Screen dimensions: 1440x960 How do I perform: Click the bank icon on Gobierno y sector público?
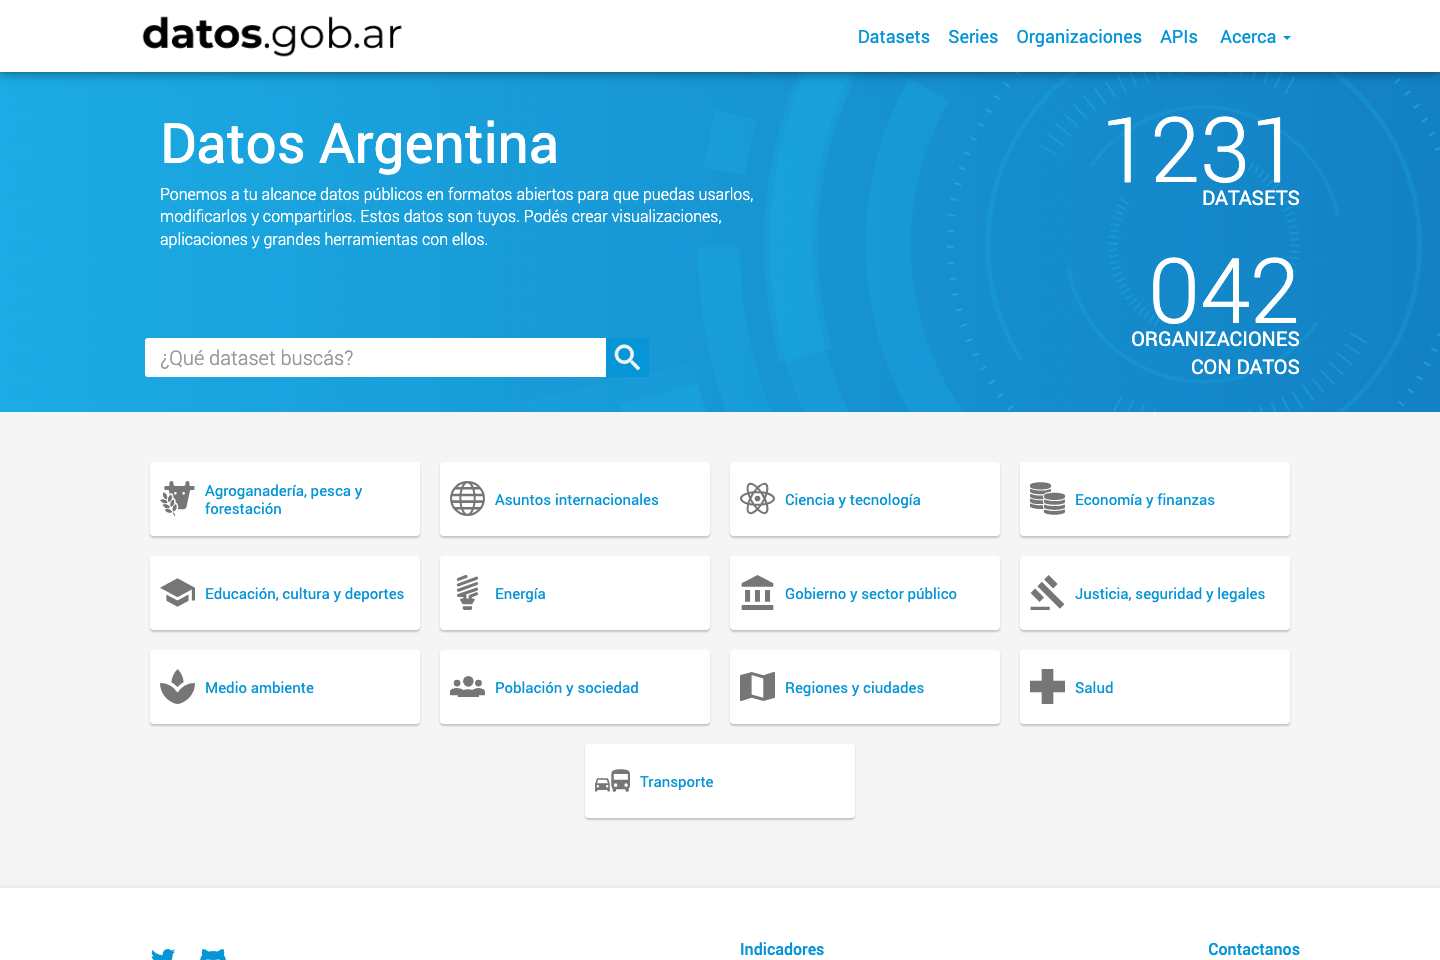(x=757, y=592)
